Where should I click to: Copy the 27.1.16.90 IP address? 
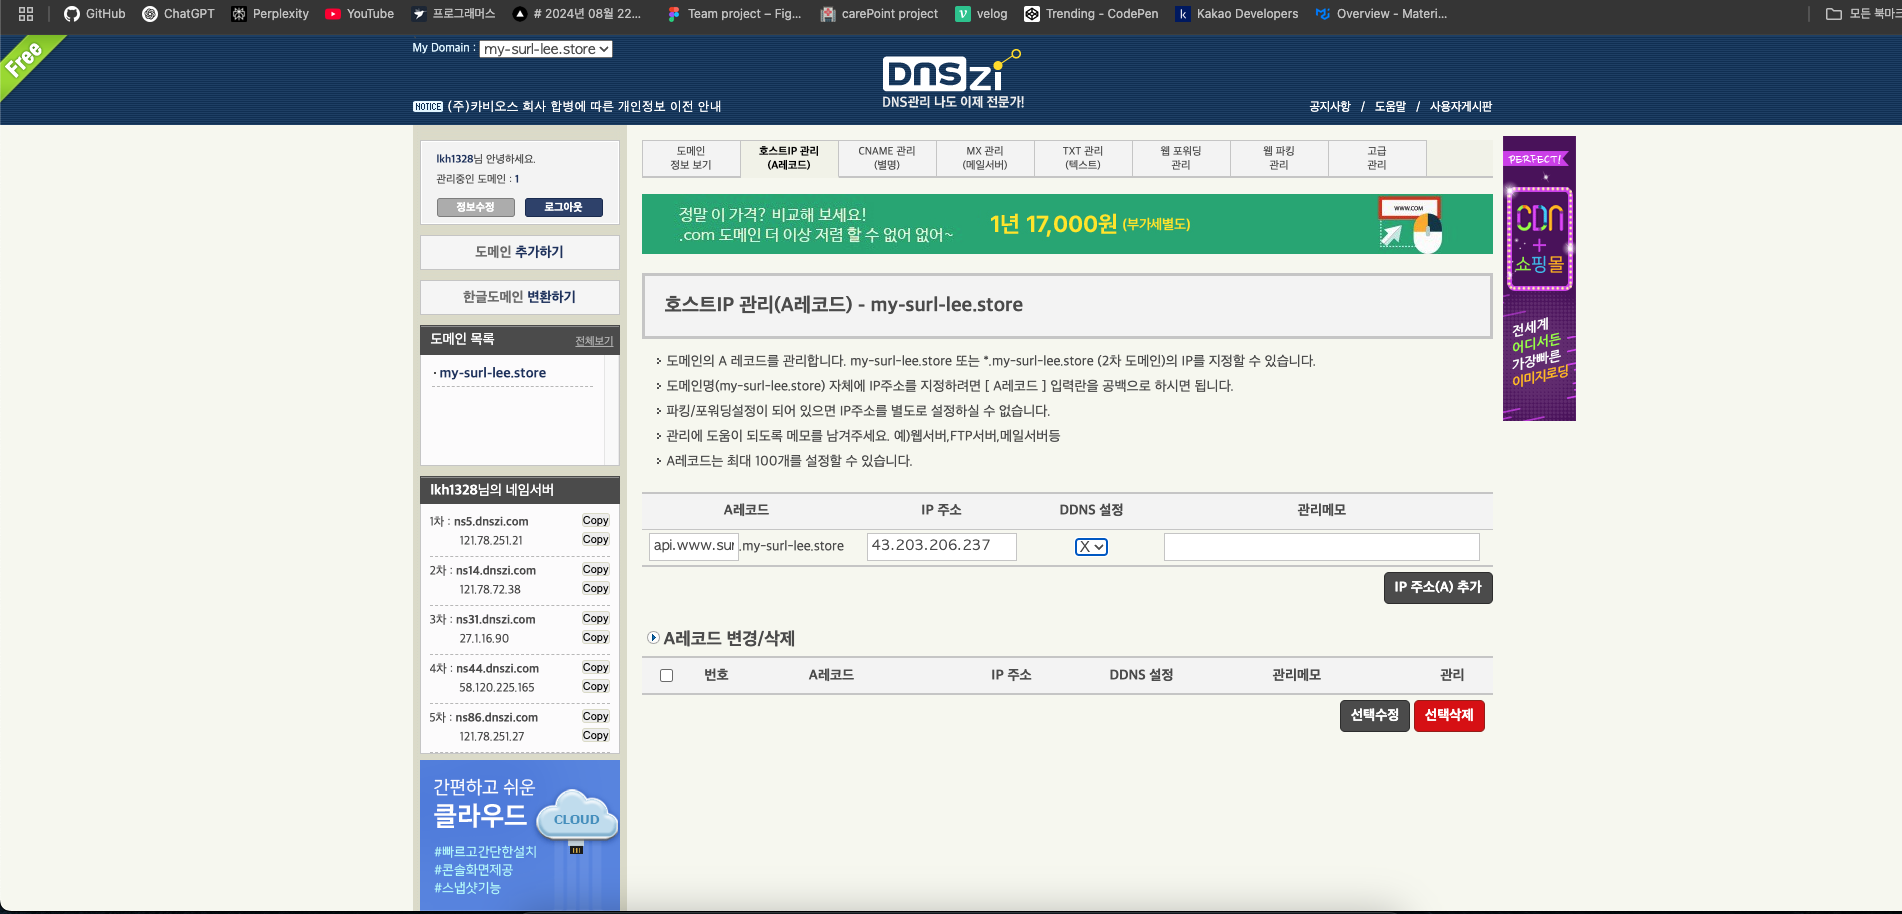pos(595,638)
